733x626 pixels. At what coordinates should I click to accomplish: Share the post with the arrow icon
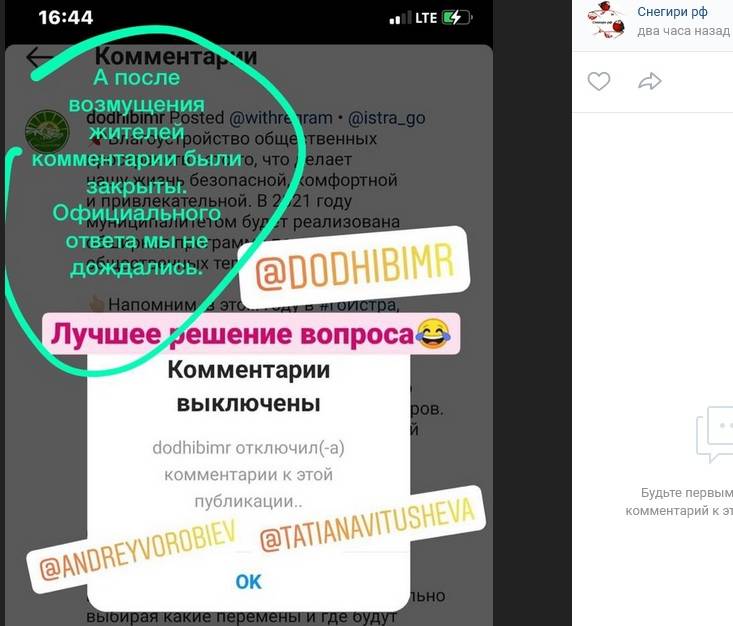coord(650,81)
